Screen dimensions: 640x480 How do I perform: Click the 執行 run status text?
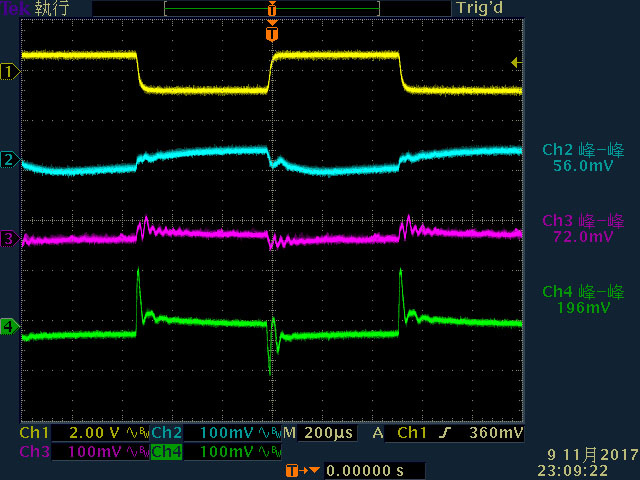click(52, 8)
